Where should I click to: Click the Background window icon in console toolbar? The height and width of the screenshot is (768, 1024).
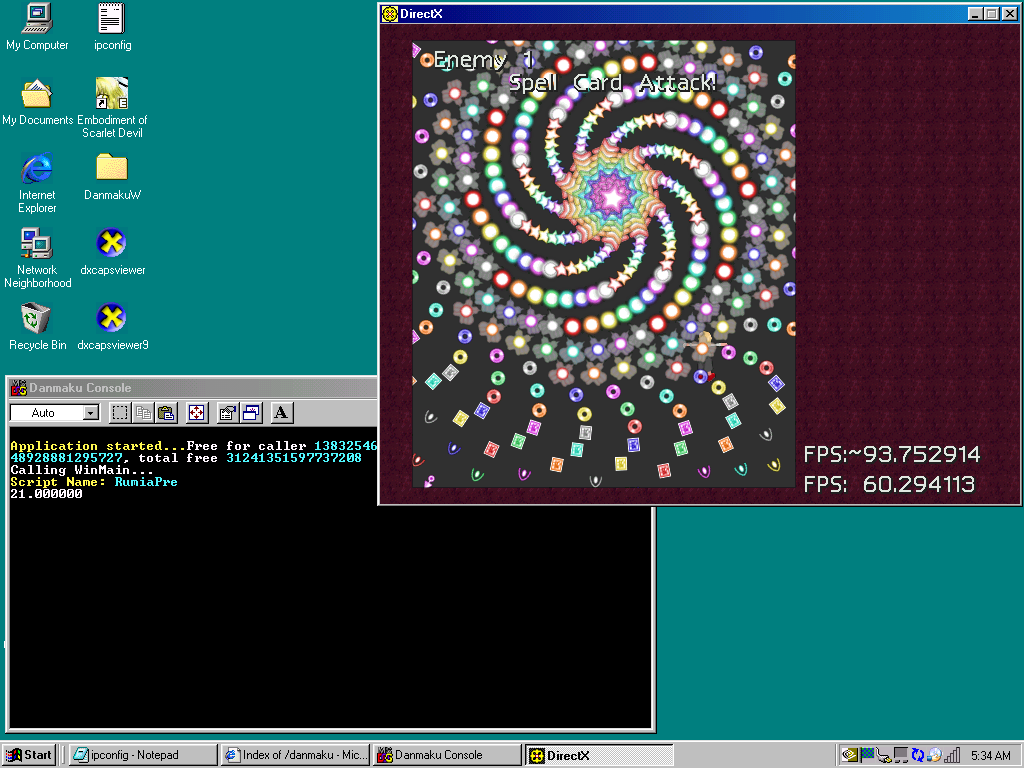pos(251,413)
